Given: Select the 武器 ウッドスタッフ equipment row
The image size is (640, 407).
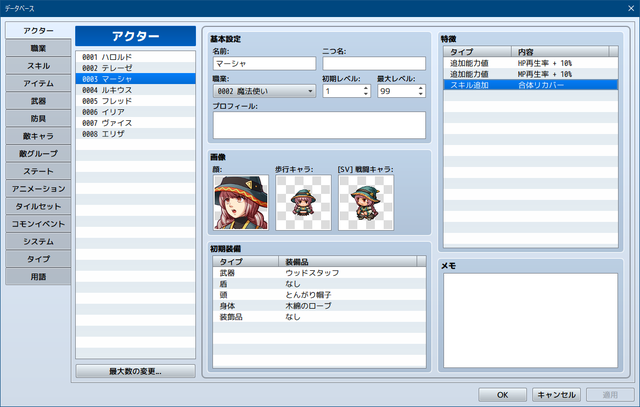Looking at the screenshot, I should 319,273.
